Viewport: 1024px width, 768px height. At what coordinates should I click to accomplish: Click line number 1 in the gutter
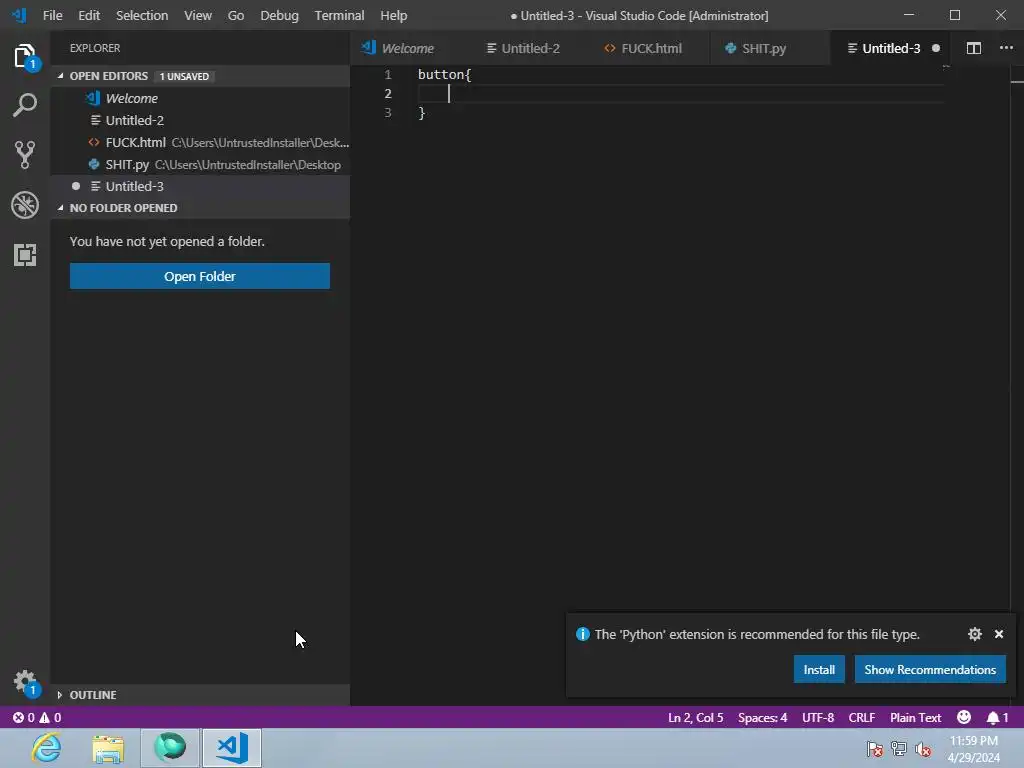(x=388, y=74)
